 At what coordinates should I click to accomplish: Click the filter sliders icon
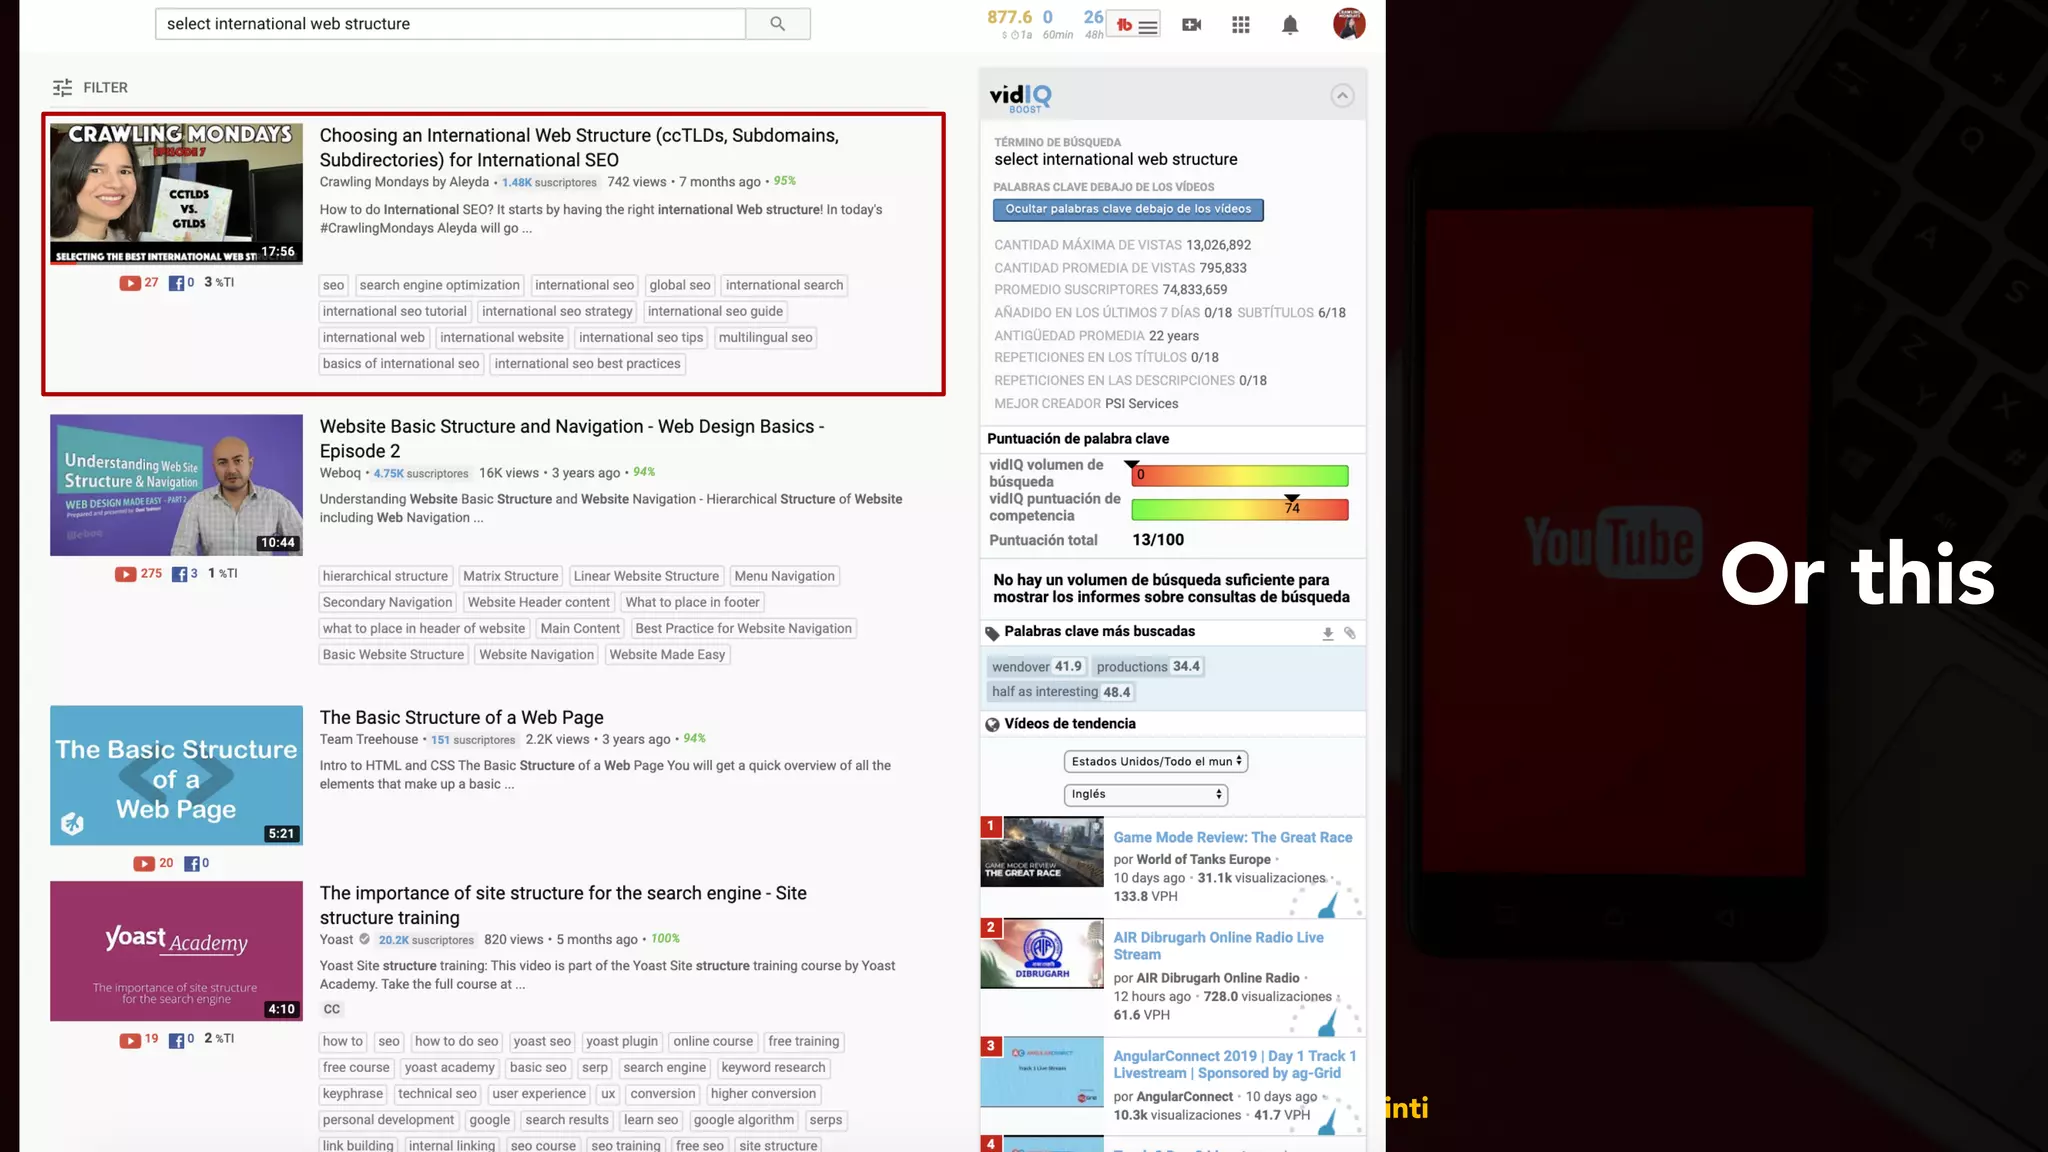[62, 88]
